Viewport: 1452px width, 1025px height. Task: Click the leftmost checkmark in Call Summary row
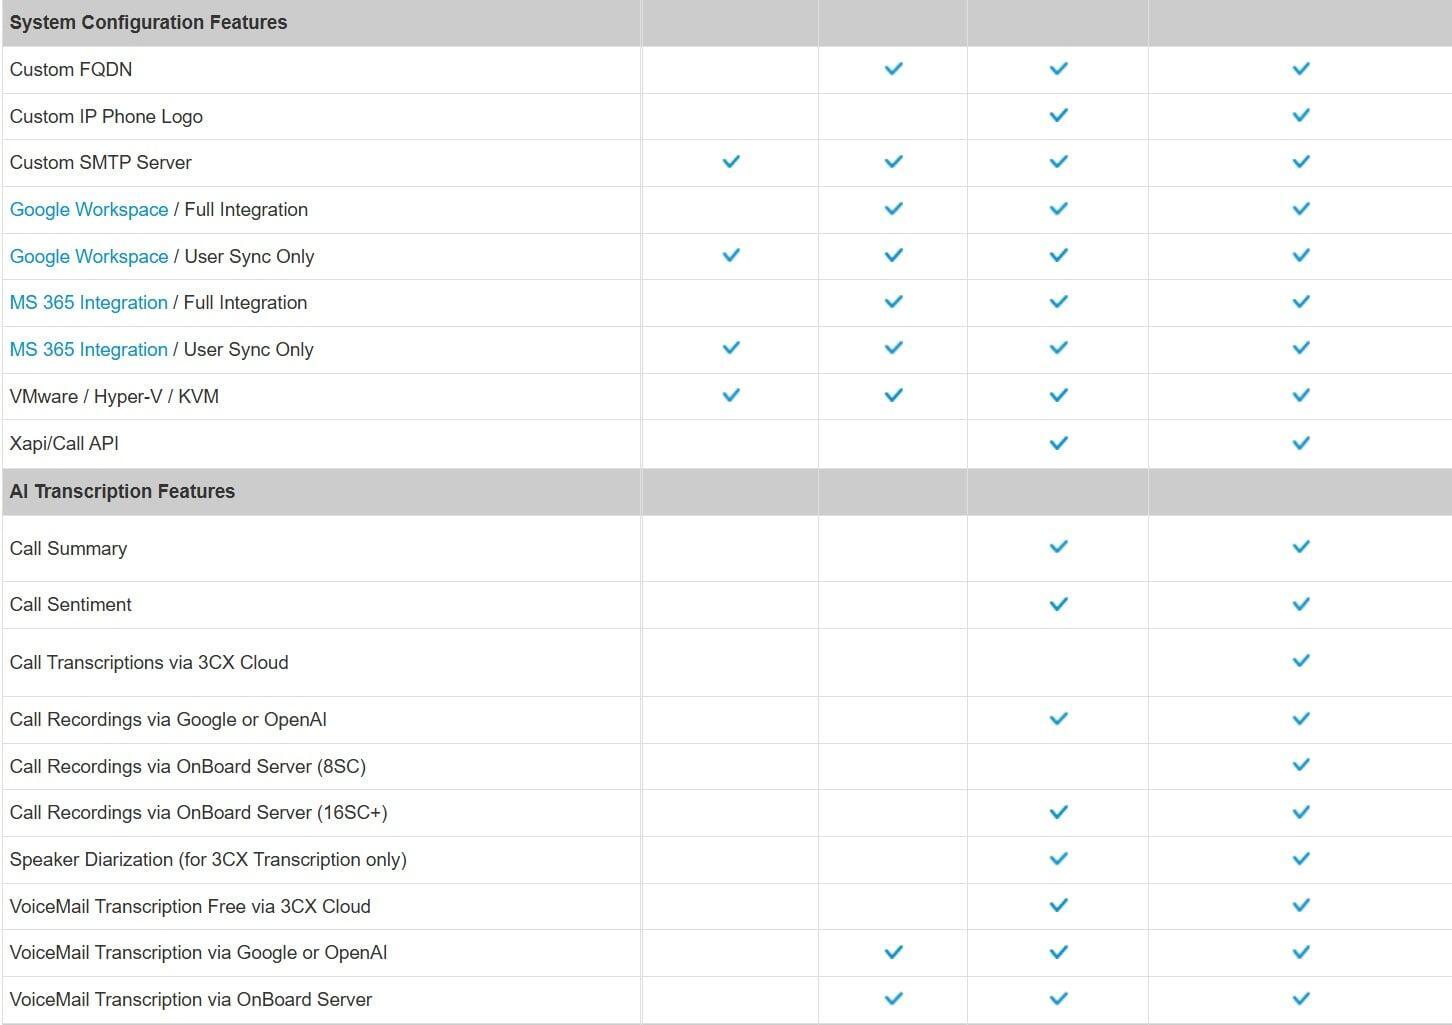click(1059, 547)
